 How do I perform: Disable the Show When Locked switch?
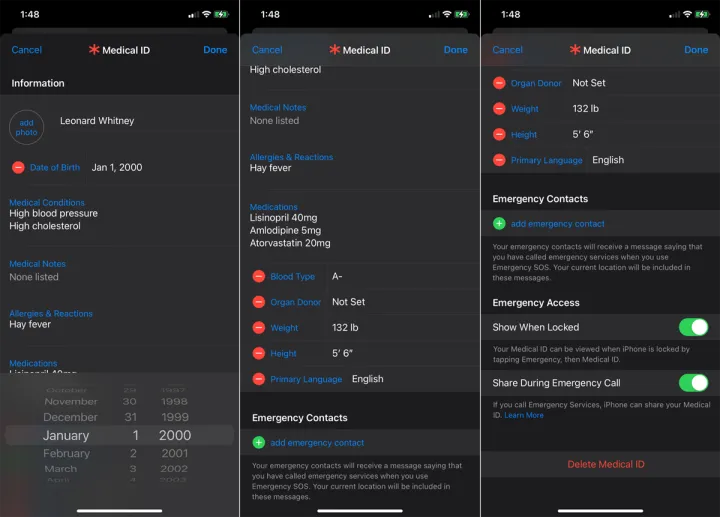click(x=692, y=327)
